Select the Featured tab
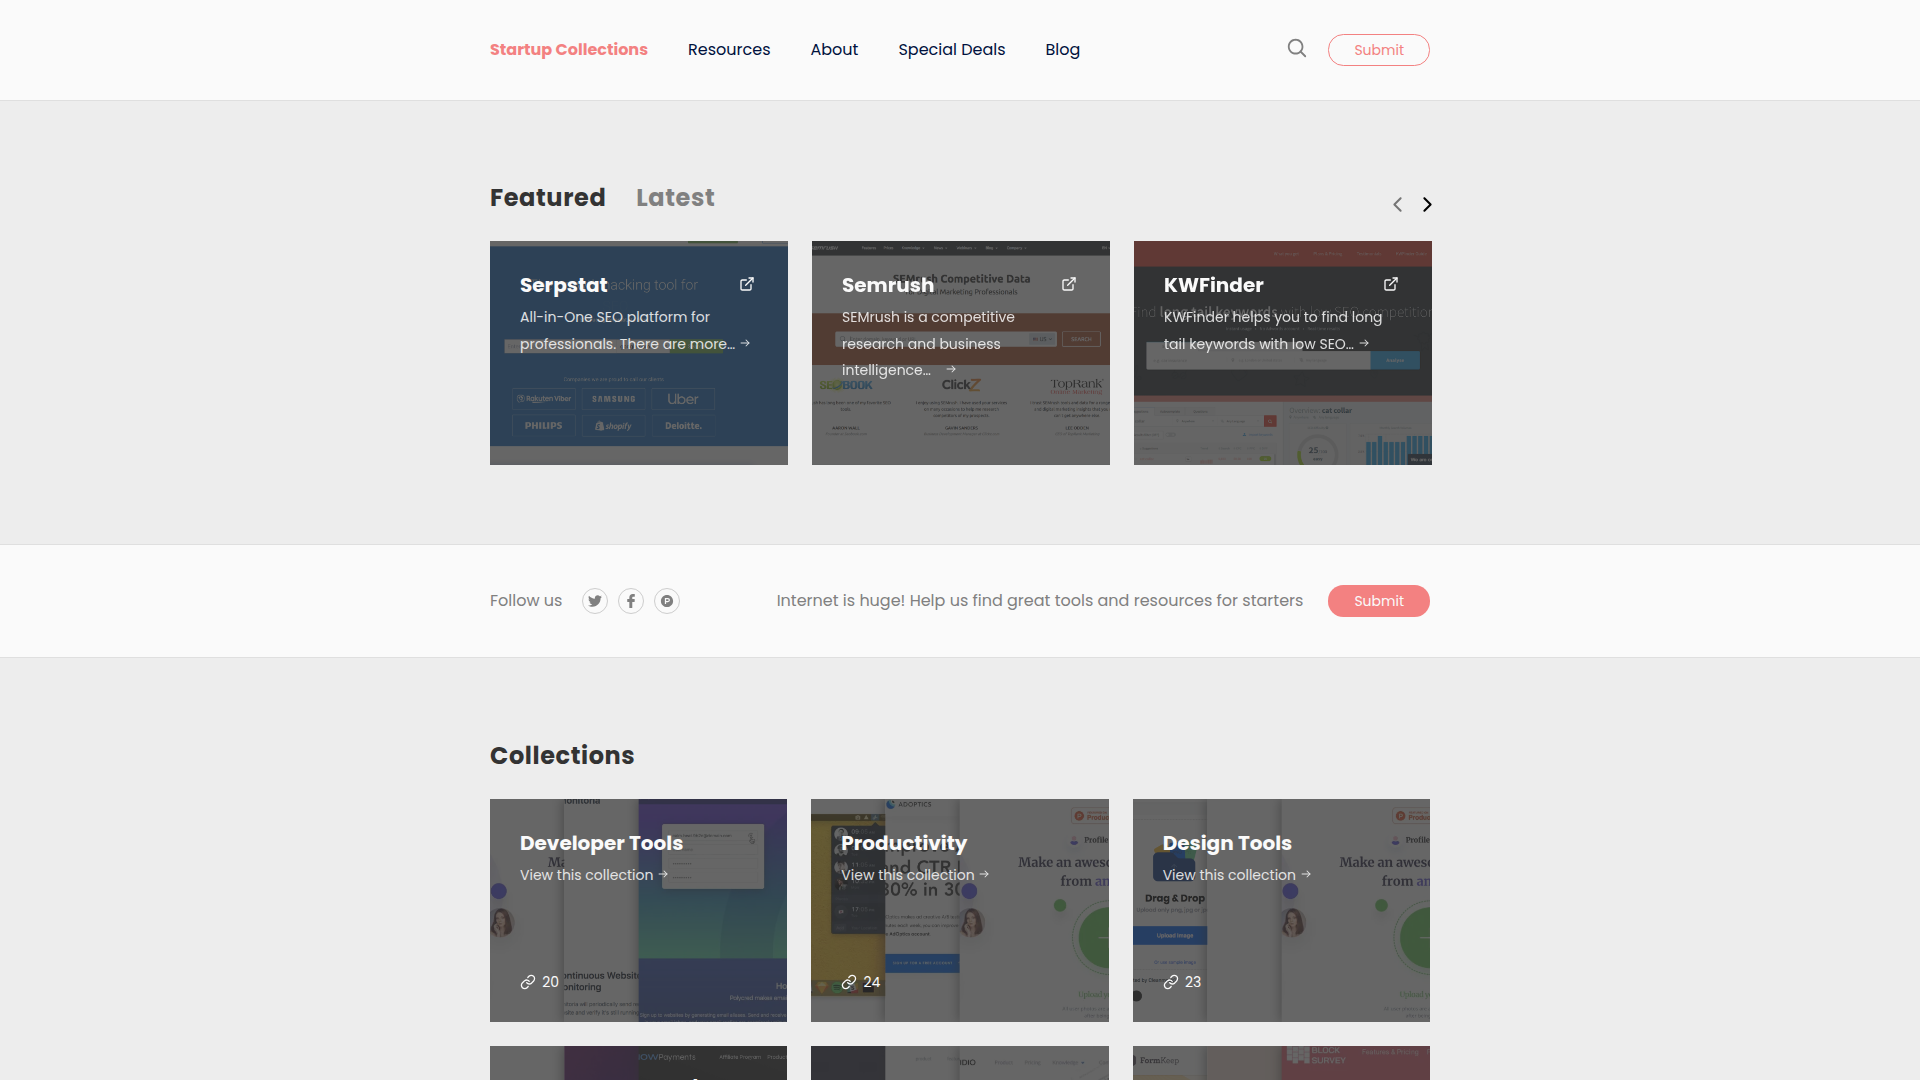Viewport: 1920px width, 1080px height. [x=547, y=197]
